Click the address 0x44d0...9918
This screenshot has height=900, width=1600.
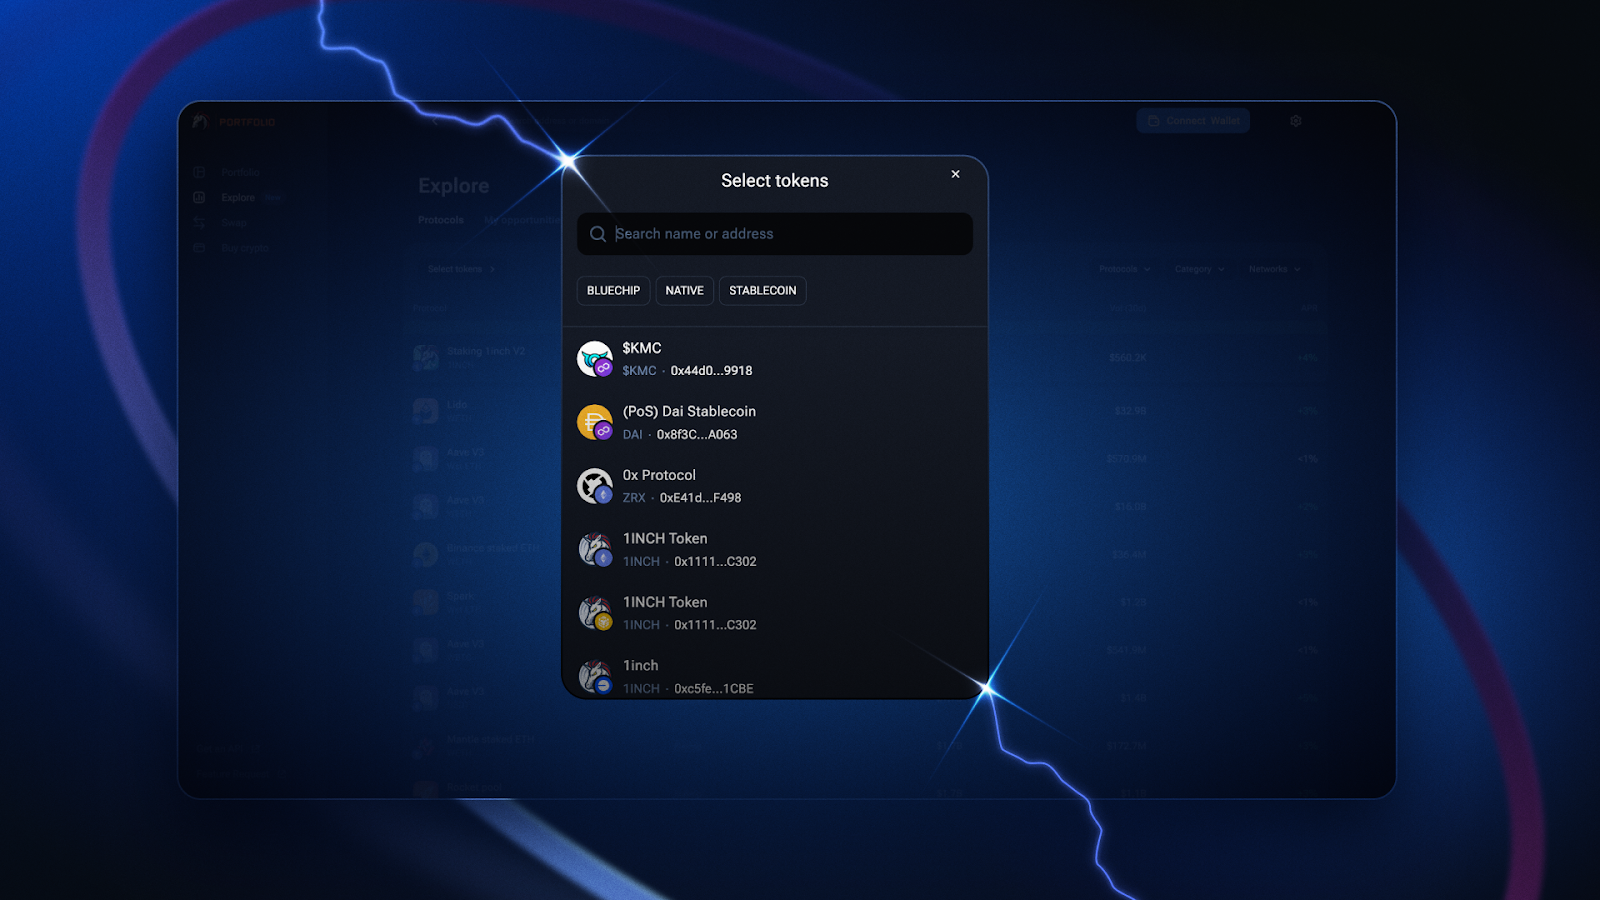(711, 371)
